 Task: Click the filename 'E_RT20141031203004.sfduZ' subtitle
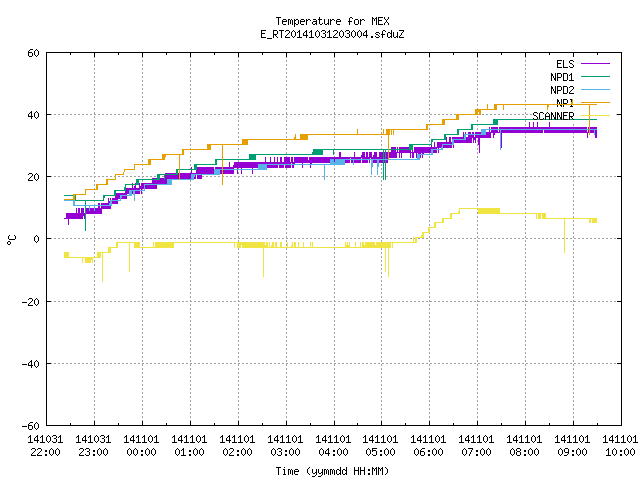coord(332,34)
